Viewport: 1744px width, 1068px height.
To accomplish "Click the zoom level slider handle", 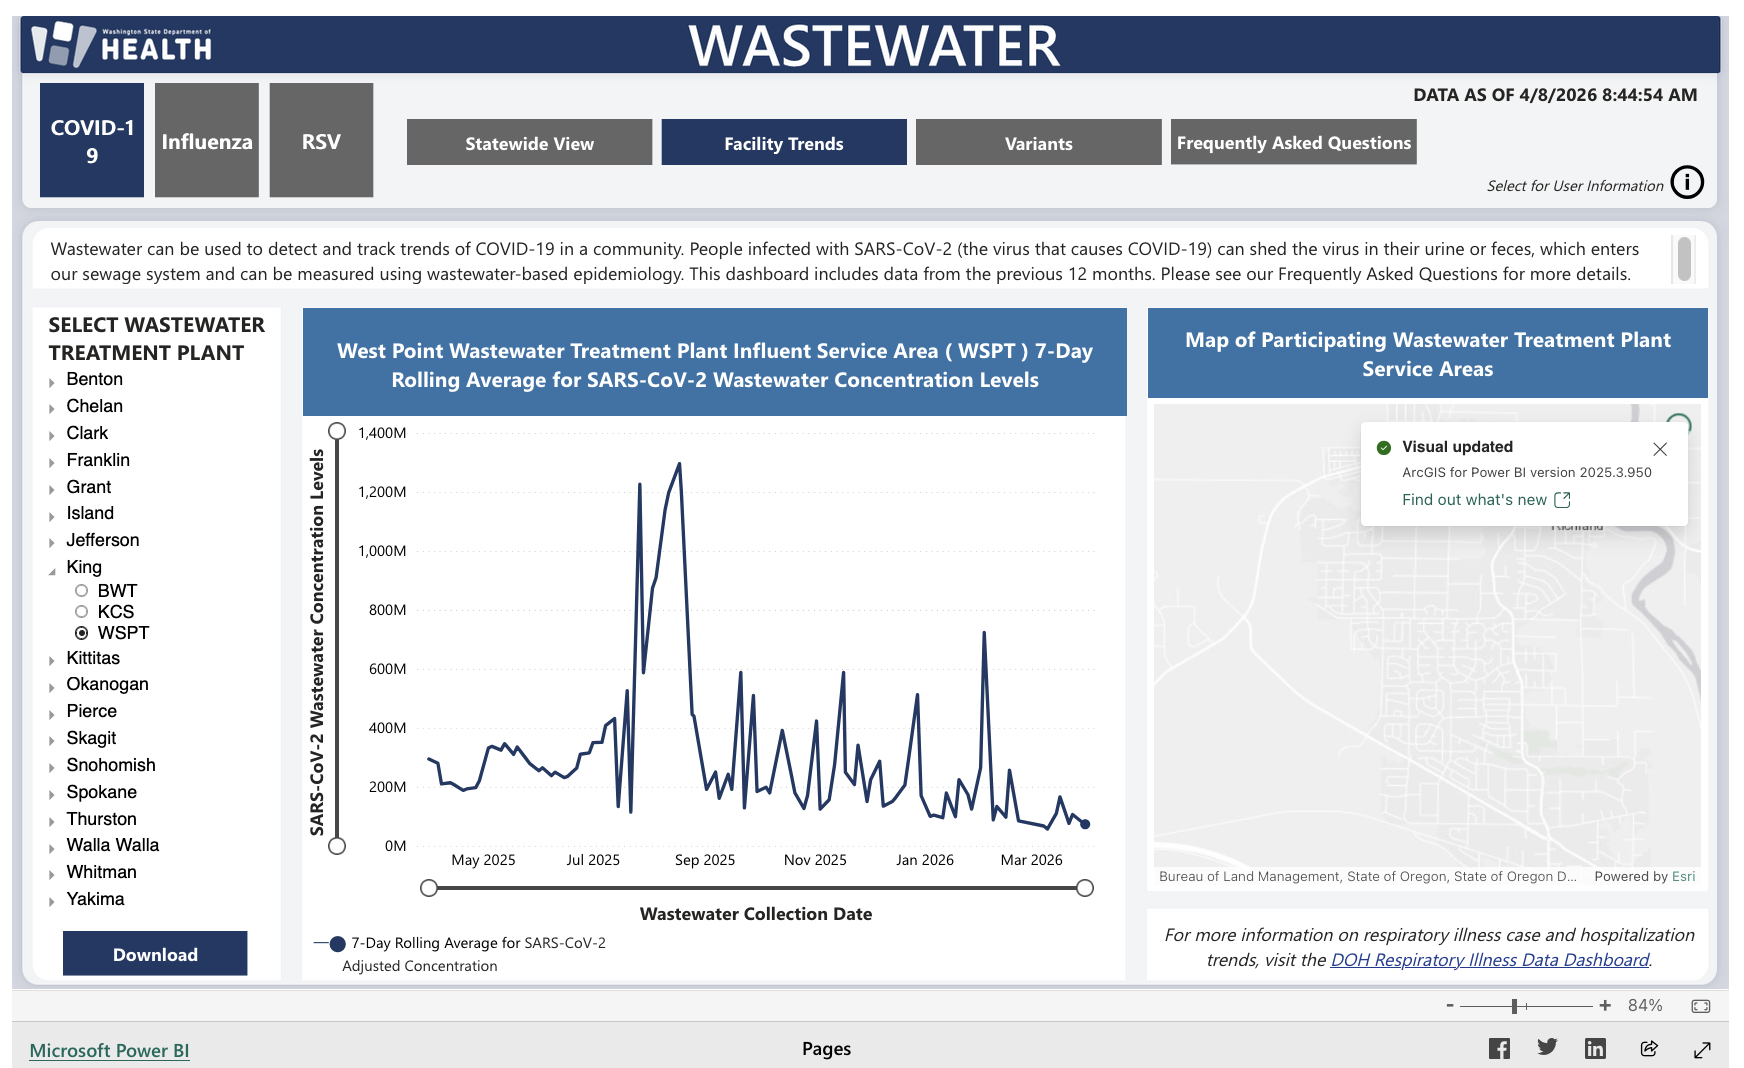I will [x=1515, y=1006].
